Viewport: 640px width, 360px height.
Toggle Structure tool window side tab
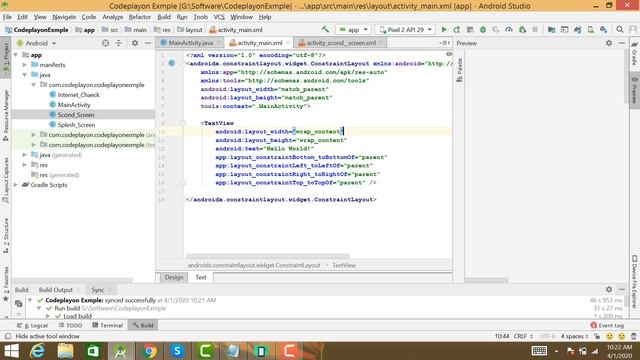[6, 236]
